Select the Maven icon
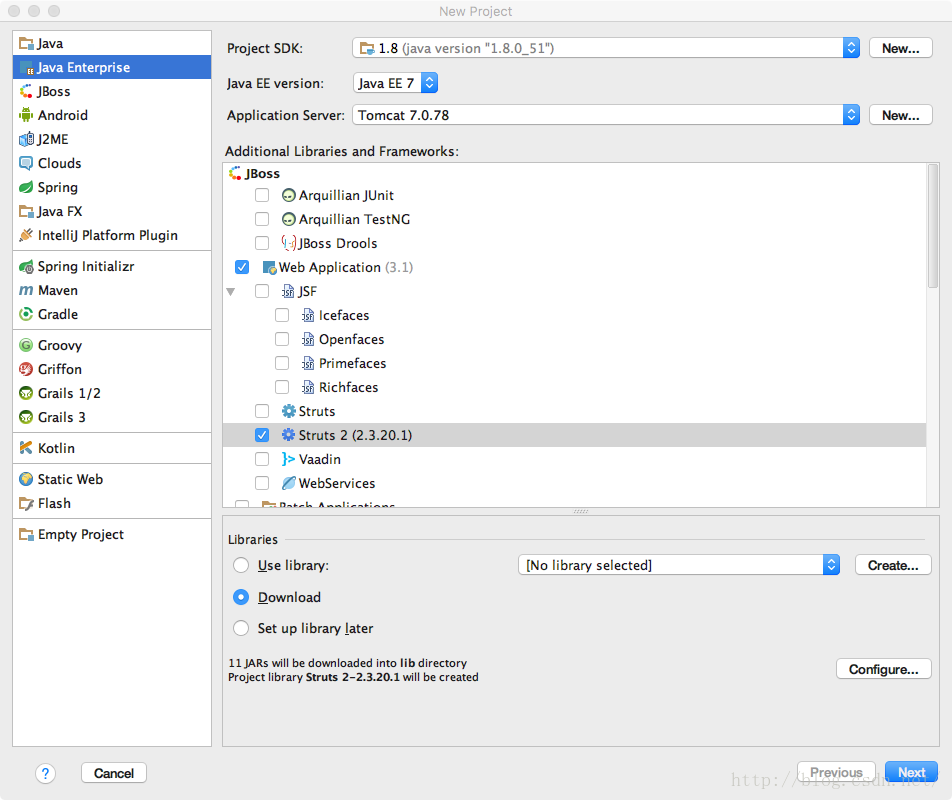Image resolution: width=952 pixels, height=800 pixels. [x=26, y=291]
